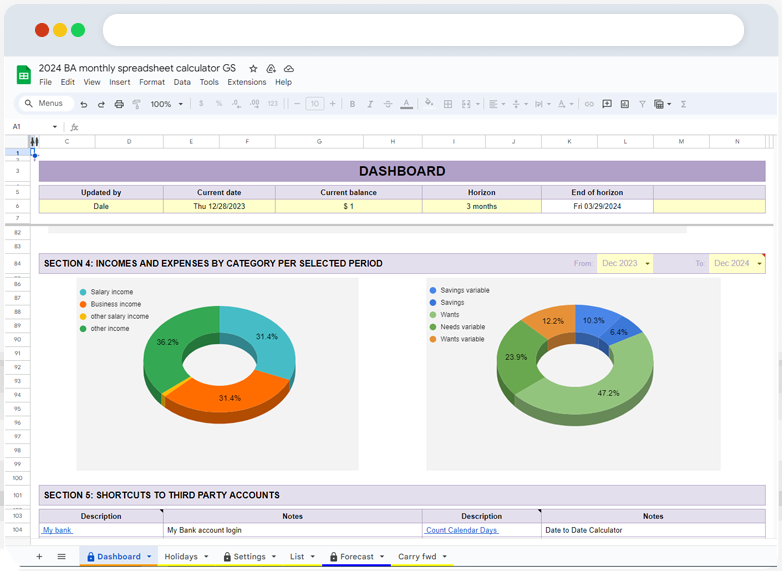Open the 123 number format menu

click(272, 104)
